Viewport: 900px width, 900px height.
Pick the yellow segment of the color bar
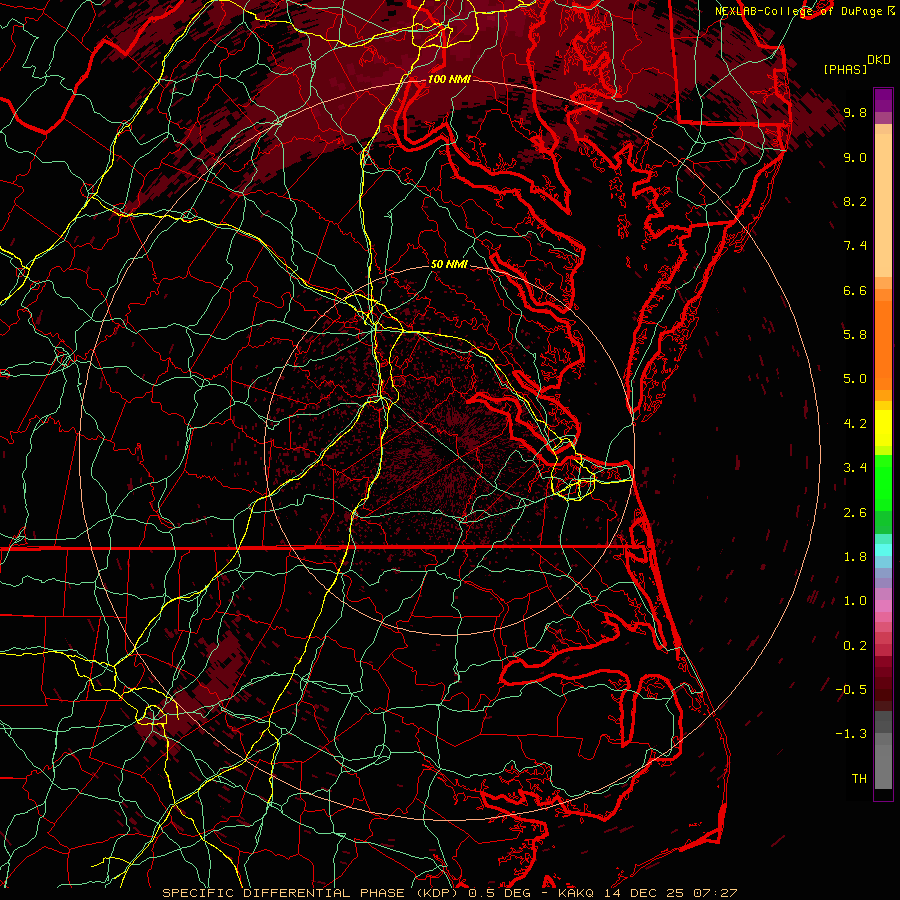point(883,428)
